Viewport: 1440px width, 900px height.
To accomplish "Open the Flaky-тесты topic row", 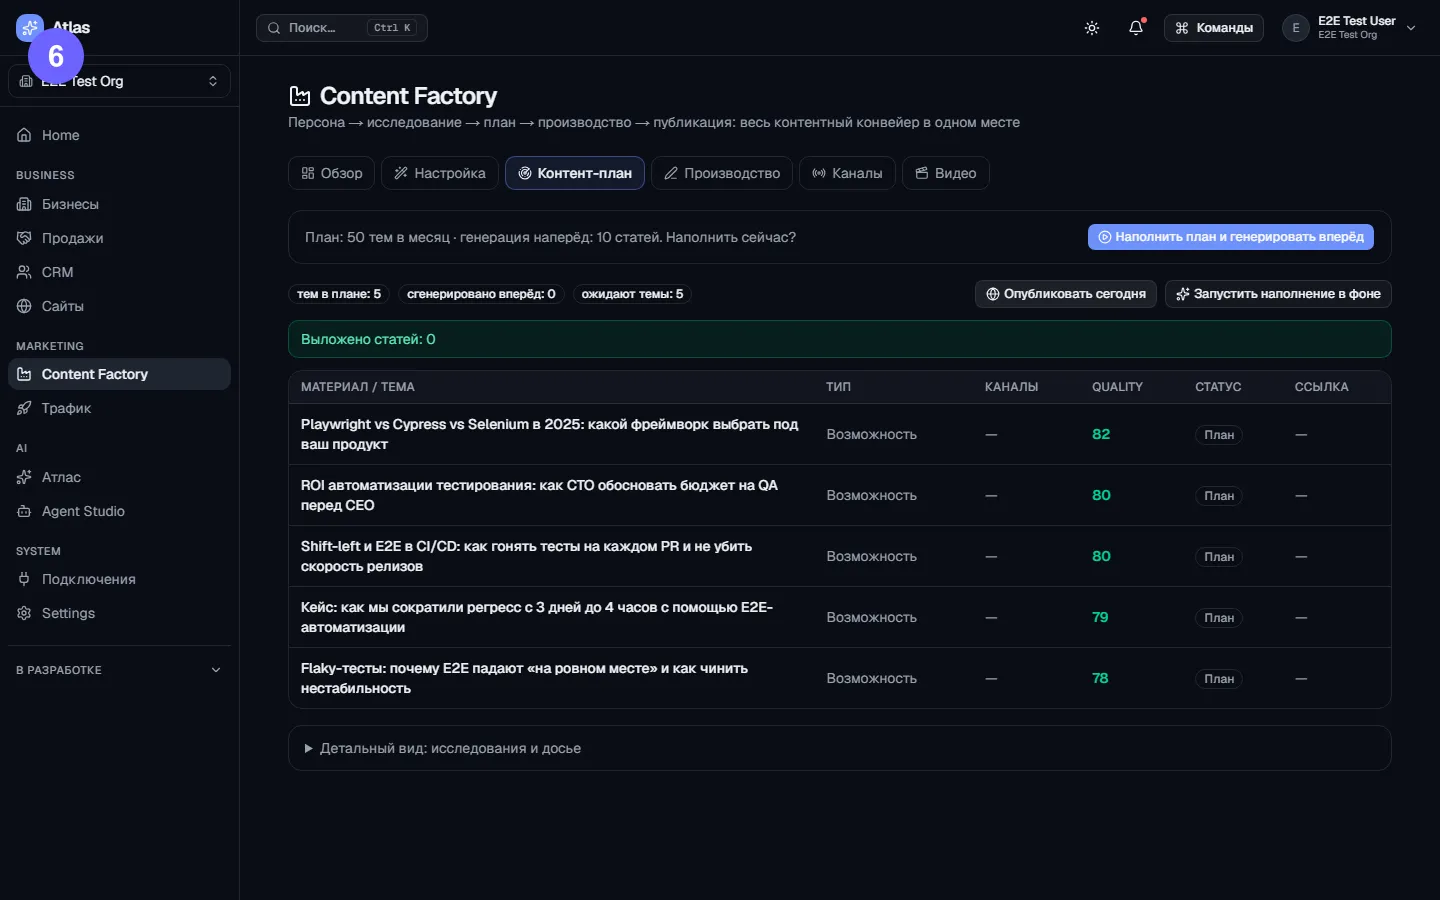I will (x=840, y=678).
